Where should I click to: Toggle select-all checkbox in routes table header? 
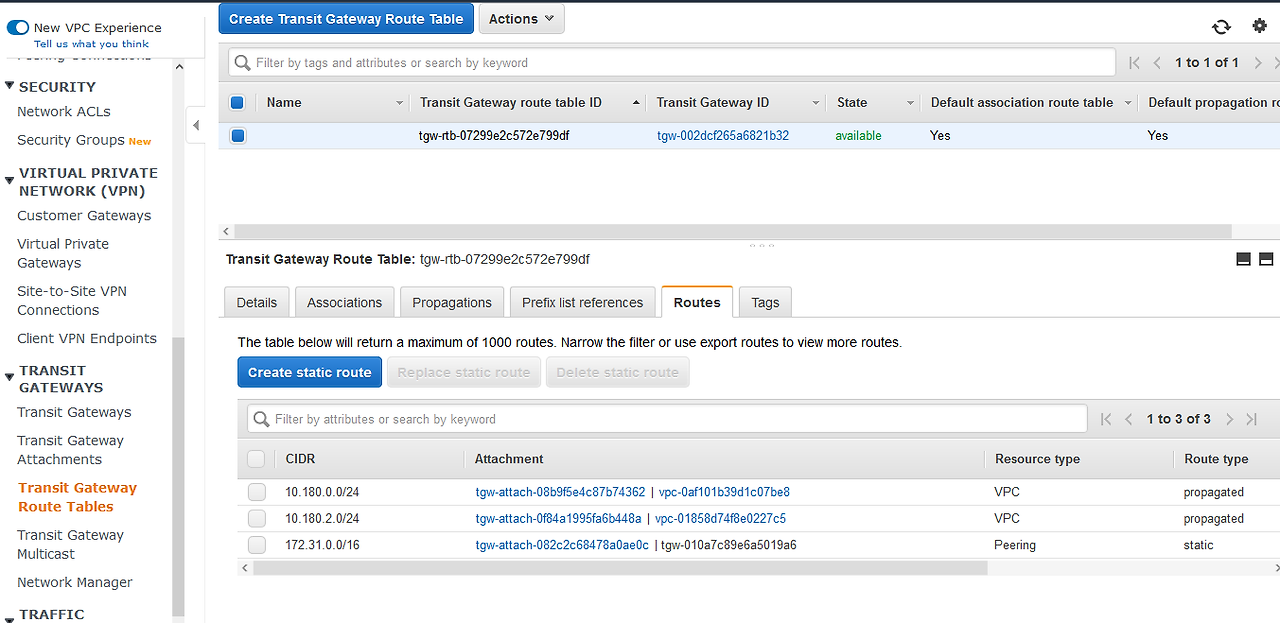tap(257, 459)
